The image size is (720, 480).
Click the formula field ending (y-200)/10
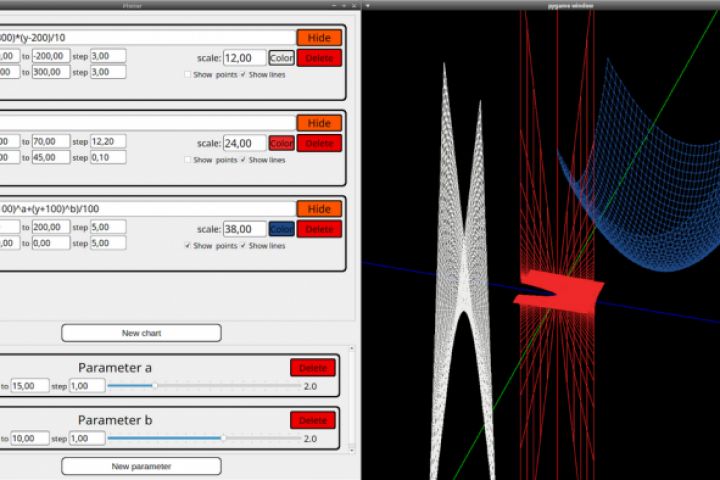(x=147, y=38)
